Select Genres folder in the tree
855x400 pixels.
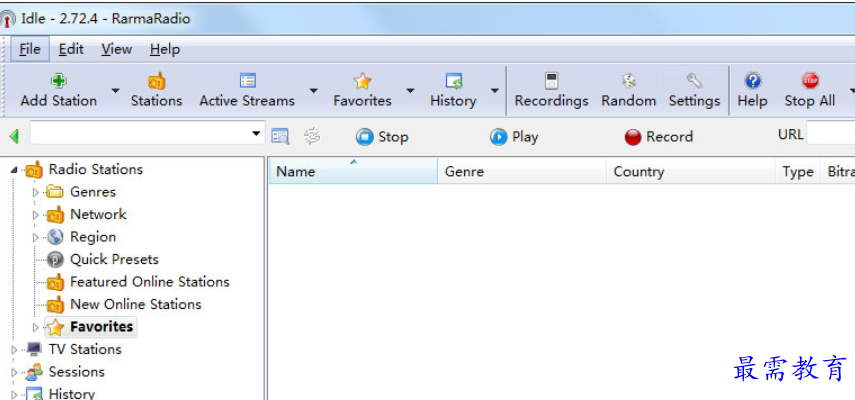tap(93, 192)
